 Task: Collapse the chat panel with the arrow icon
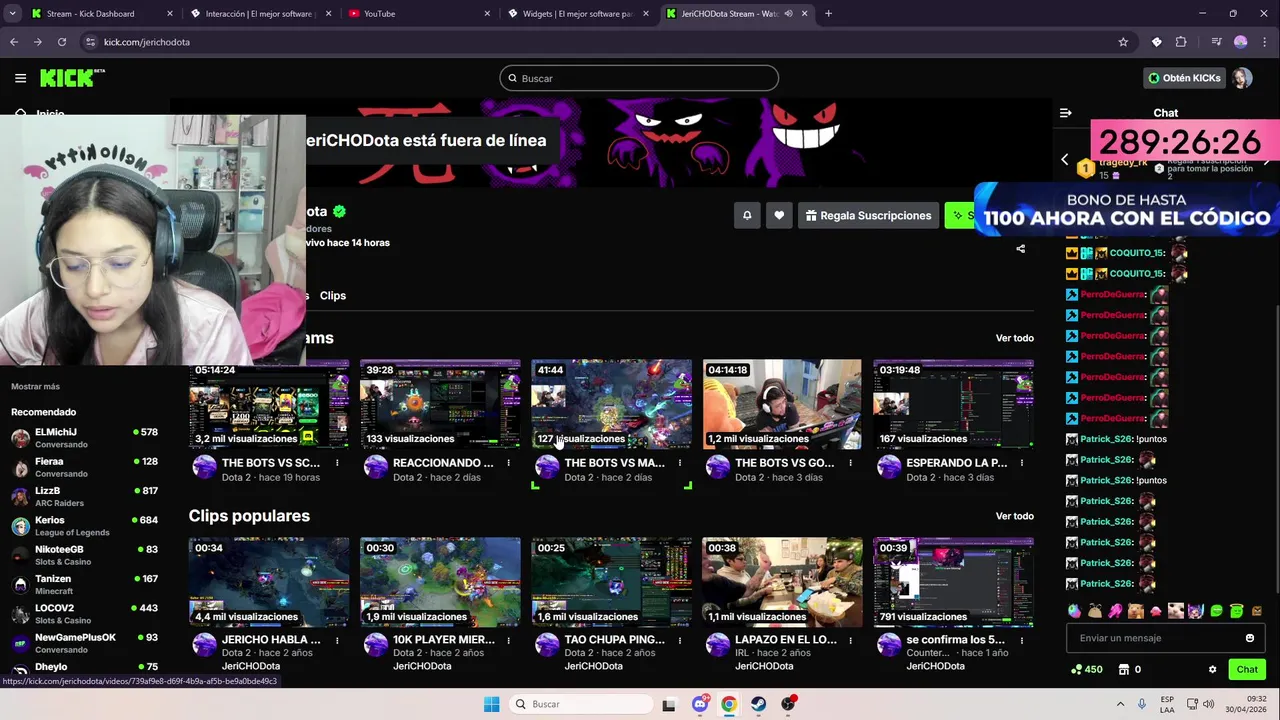1065,113
